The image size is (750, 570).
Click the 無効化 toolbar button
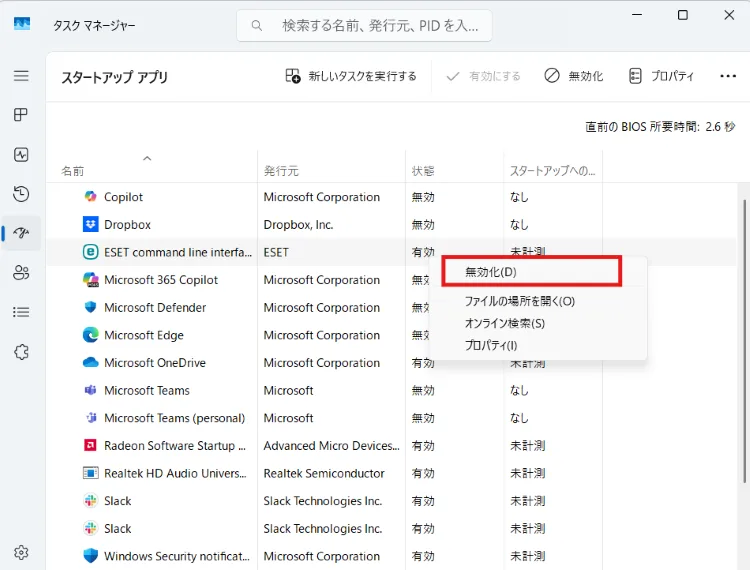click(x=574, y=76)
